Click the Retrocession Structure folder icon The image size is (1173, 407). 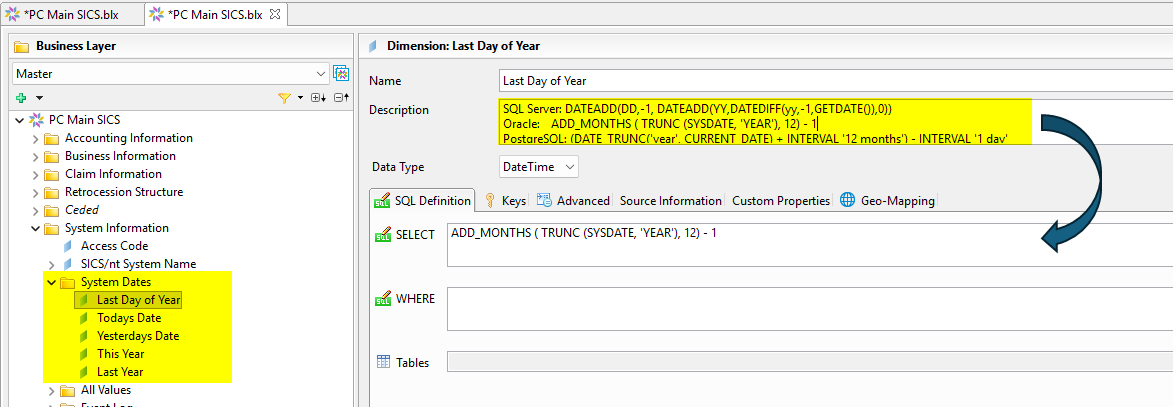click(x=52, y=192)
